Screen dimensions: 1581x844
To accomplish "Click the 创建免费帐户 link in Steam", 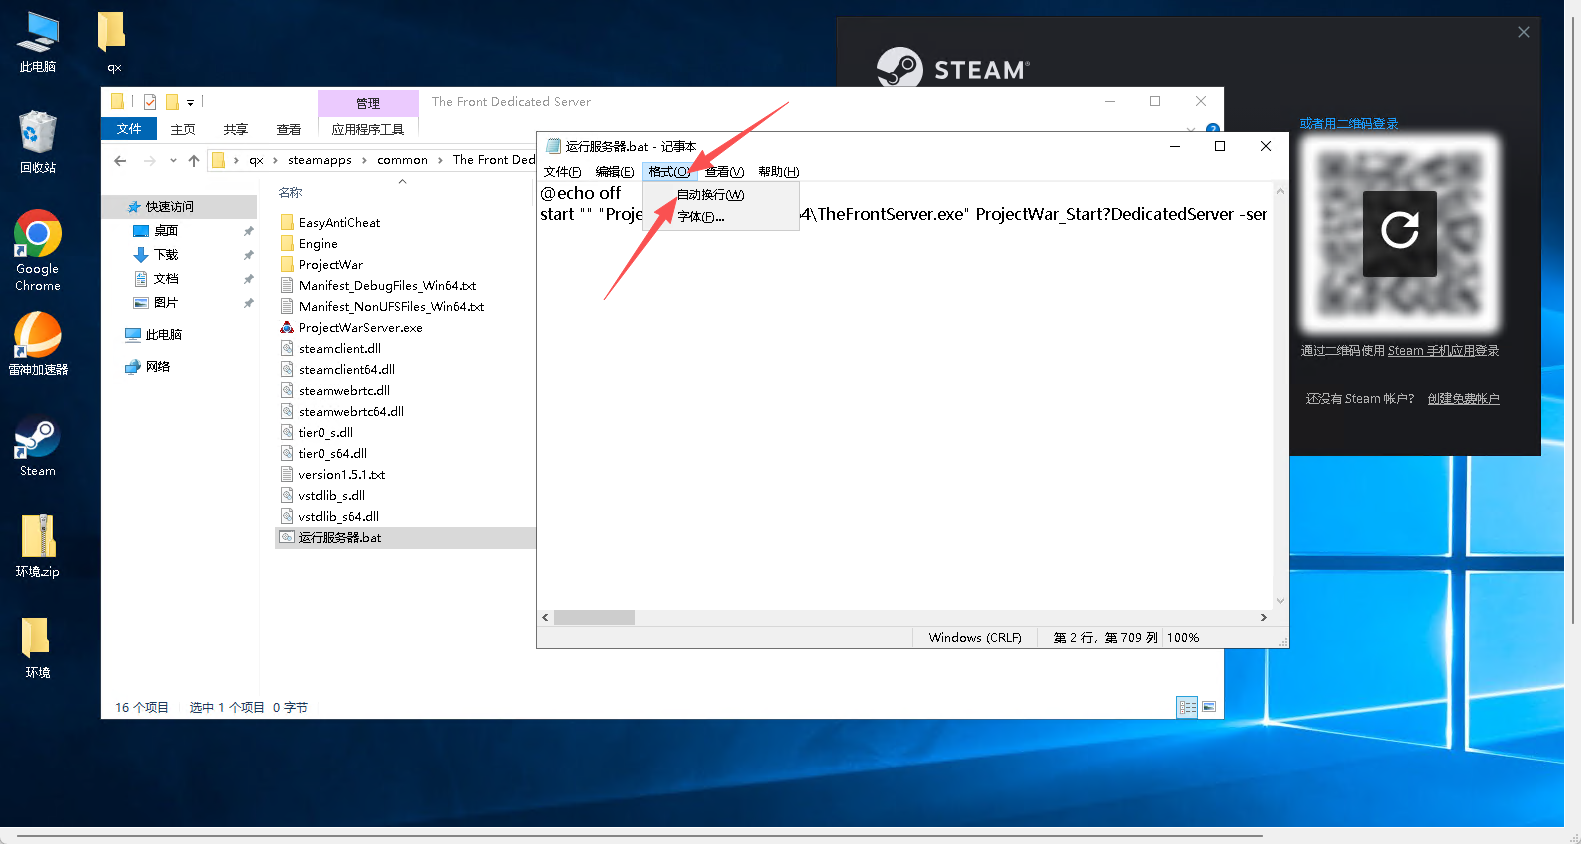I will pos(1463,399).
